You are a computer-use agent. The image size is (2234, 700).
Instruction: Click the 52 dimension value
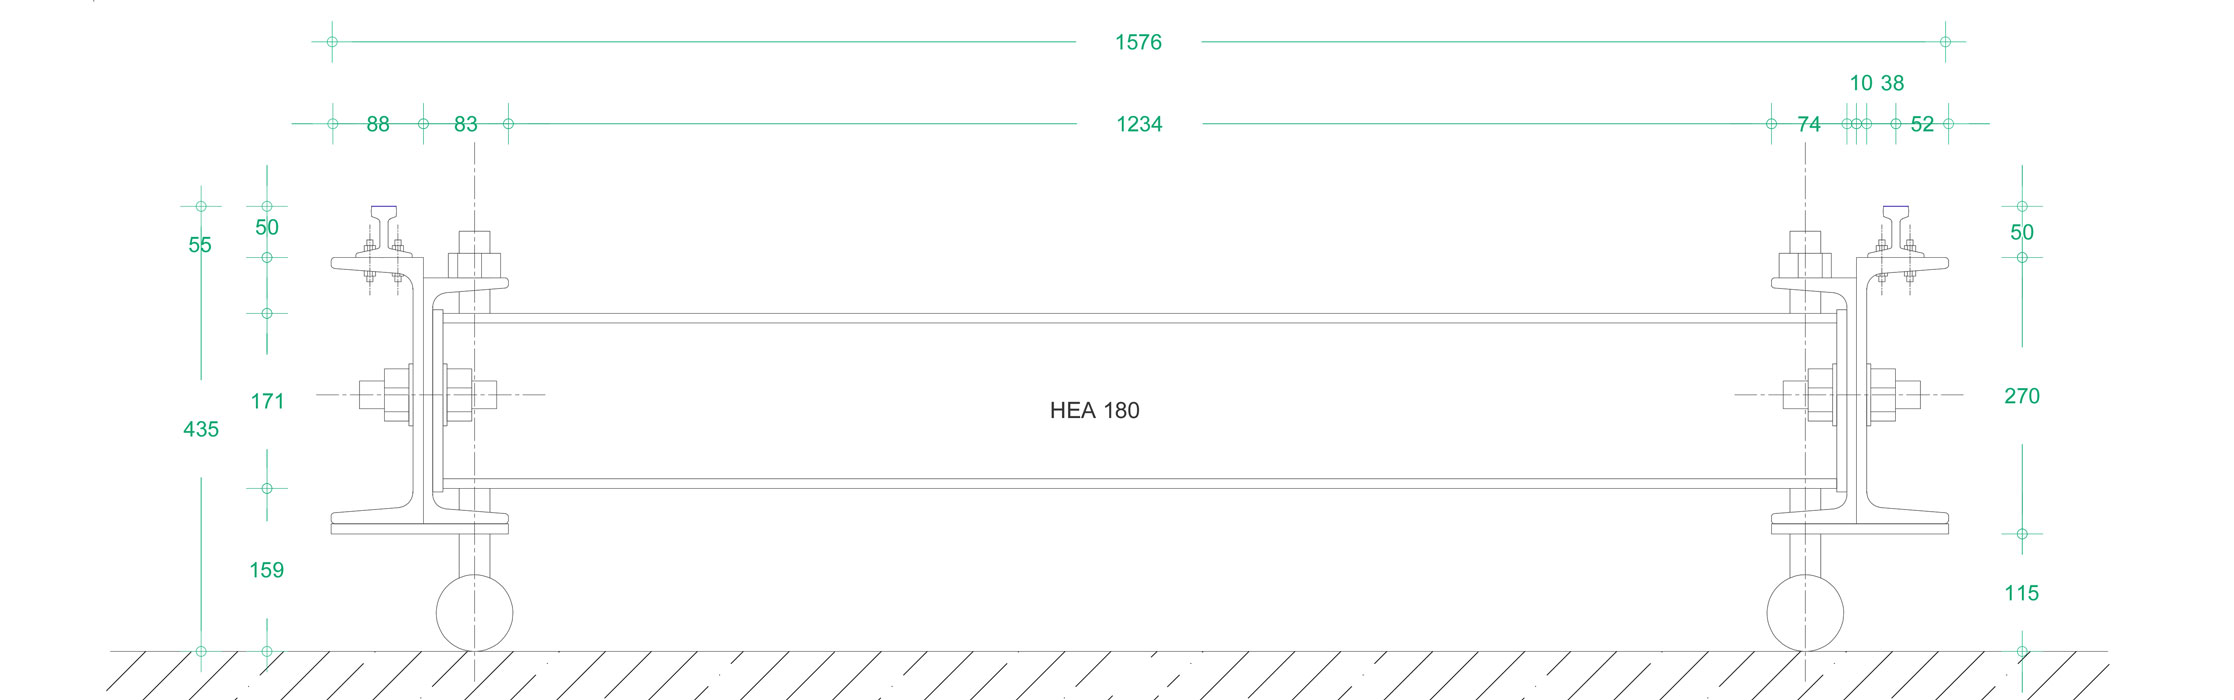click(x=1922, y=124)
